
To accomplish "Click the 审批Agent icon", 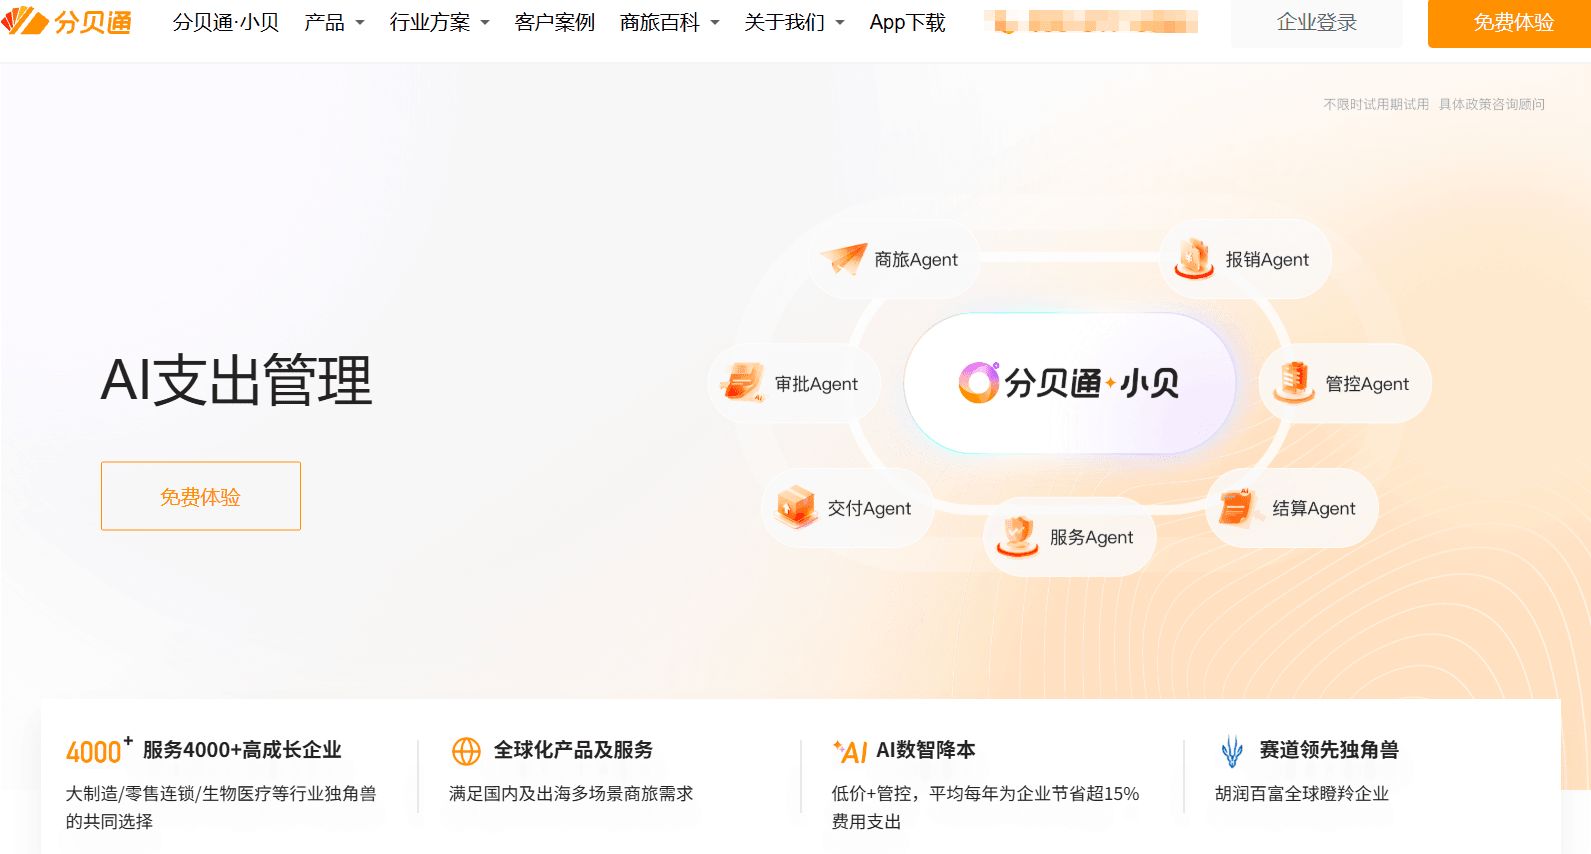I will pos(743,383).
